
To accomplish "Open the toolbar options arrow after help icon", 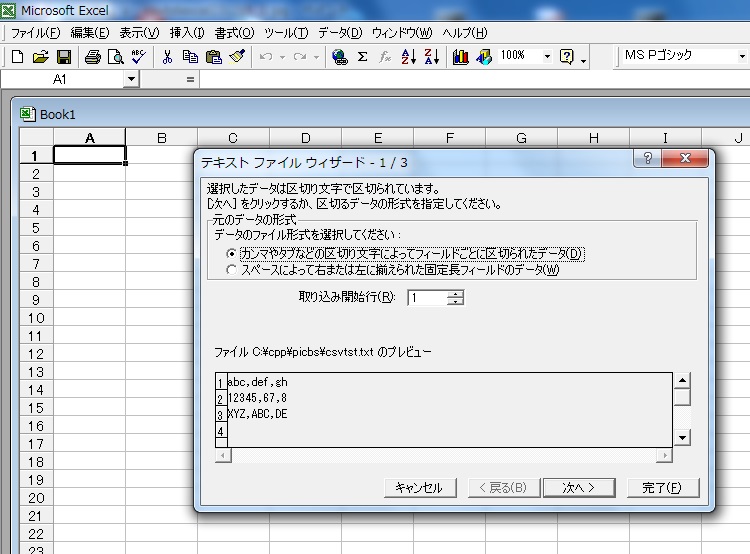I will [x=583, y=61].
